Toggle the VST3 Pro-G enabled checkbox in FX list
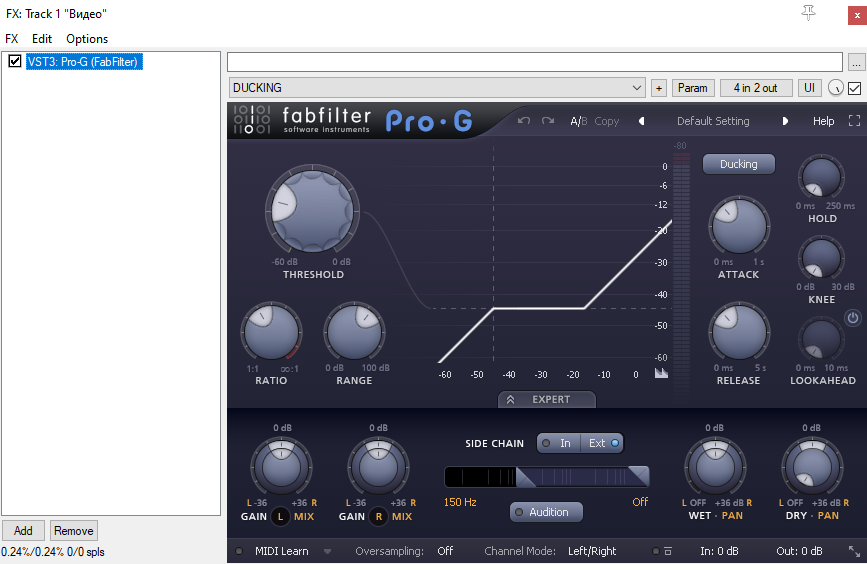 click(15, 61)
